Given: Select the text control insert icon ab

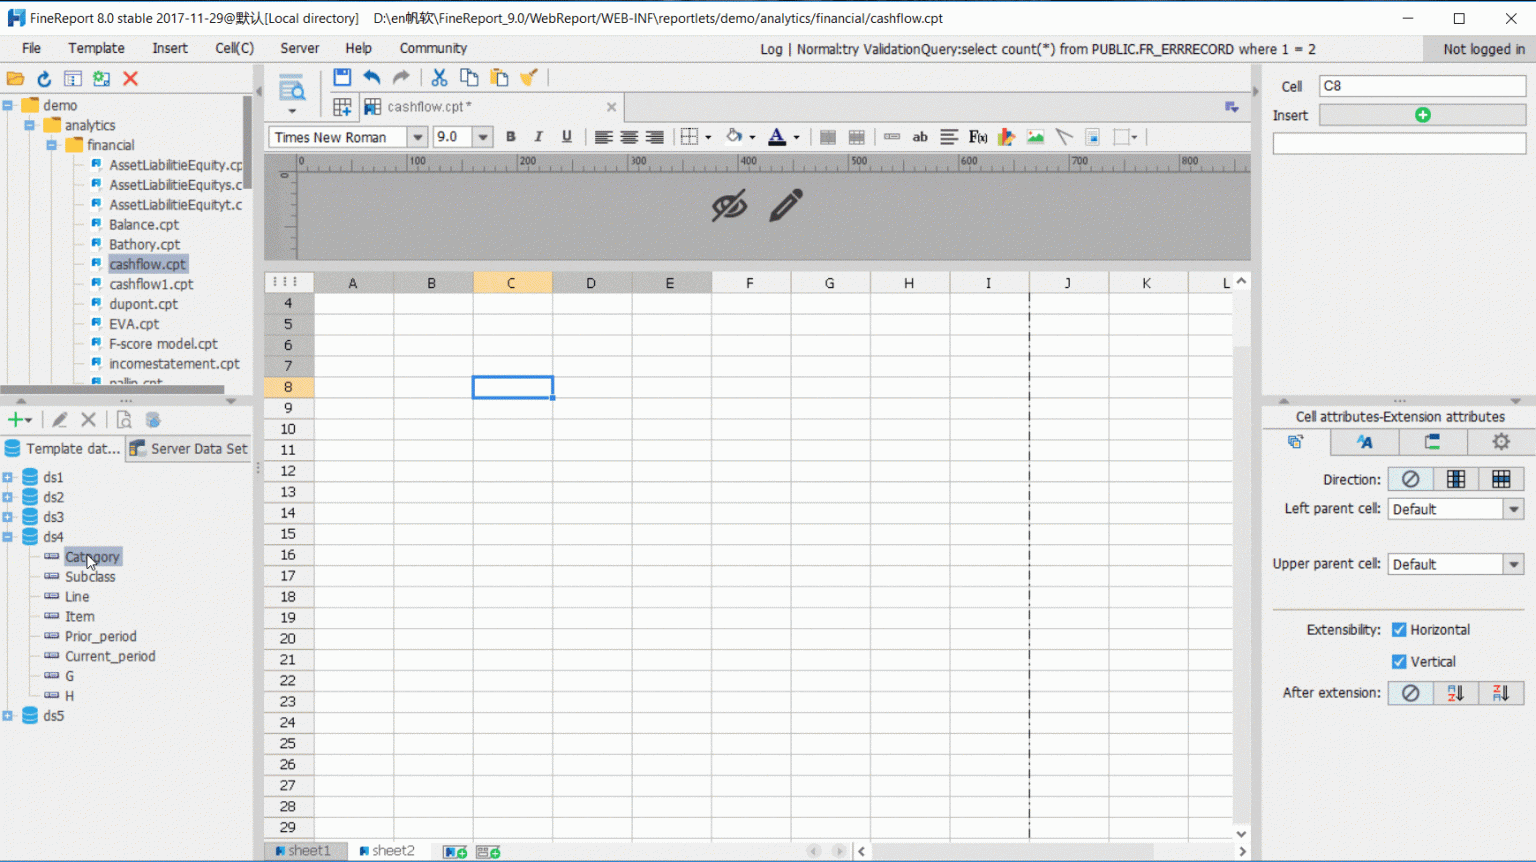Looking at the screenshot, I should [920, 137].
